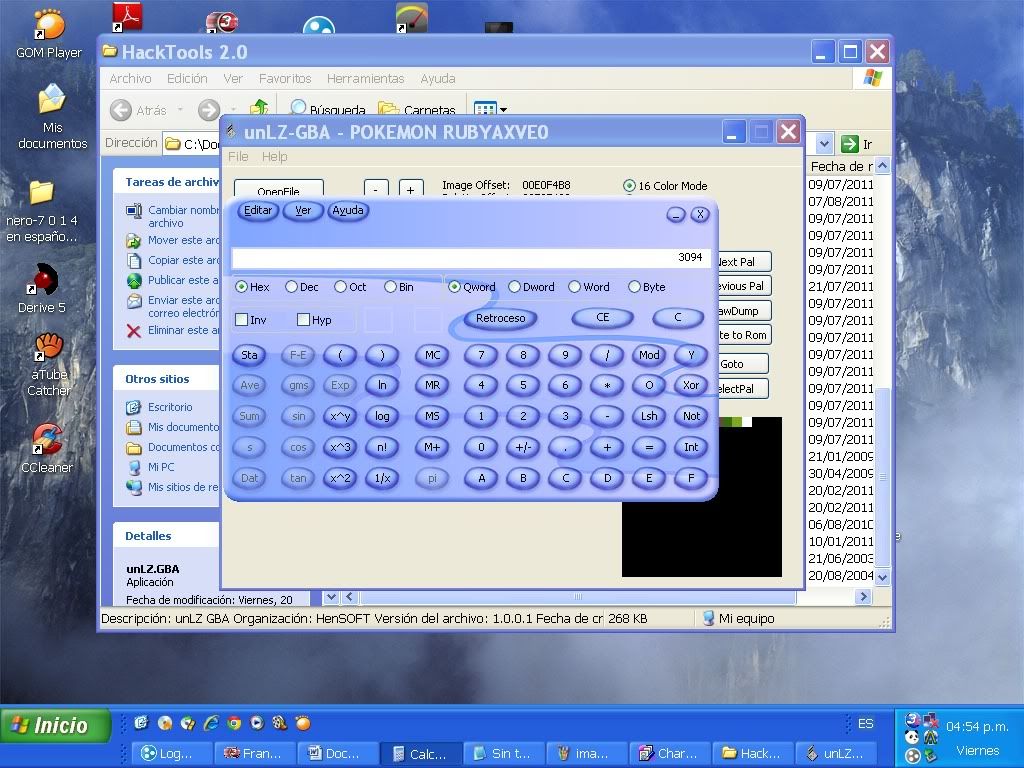Click the Xor operator button
This screenshot has width=1024, height=768.
pyautogui.click(x=691, y=385)
